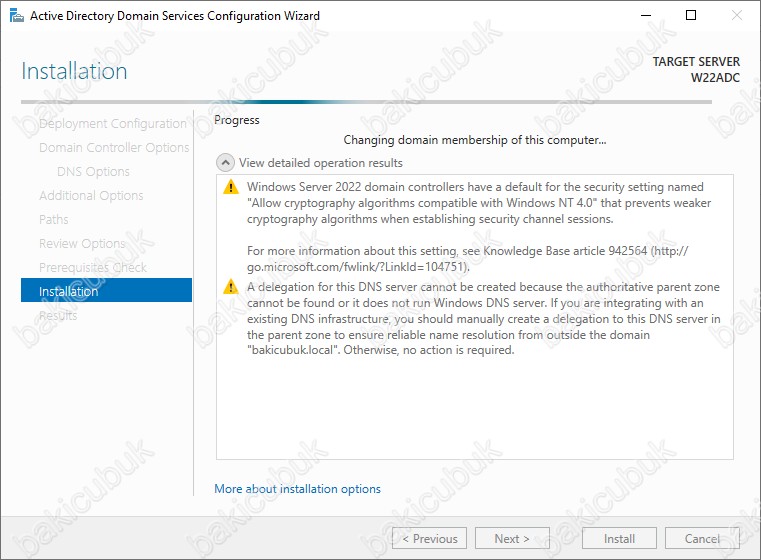The image size is (761, 560).
Task: Minimize the wizard window
Action: click(x=646, y=16)
